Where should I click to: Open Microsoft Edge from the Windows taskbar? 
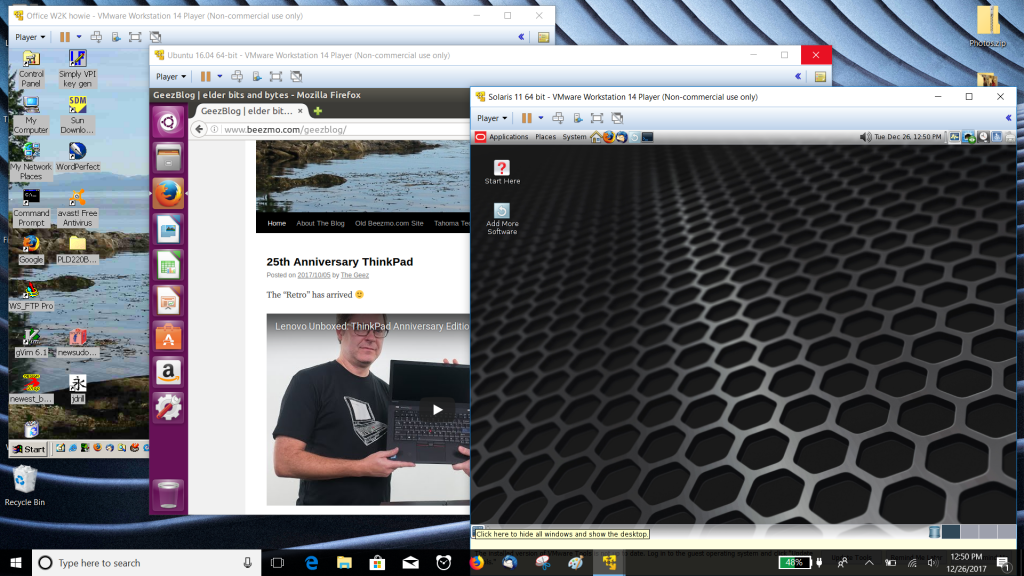tap(311, 562)
